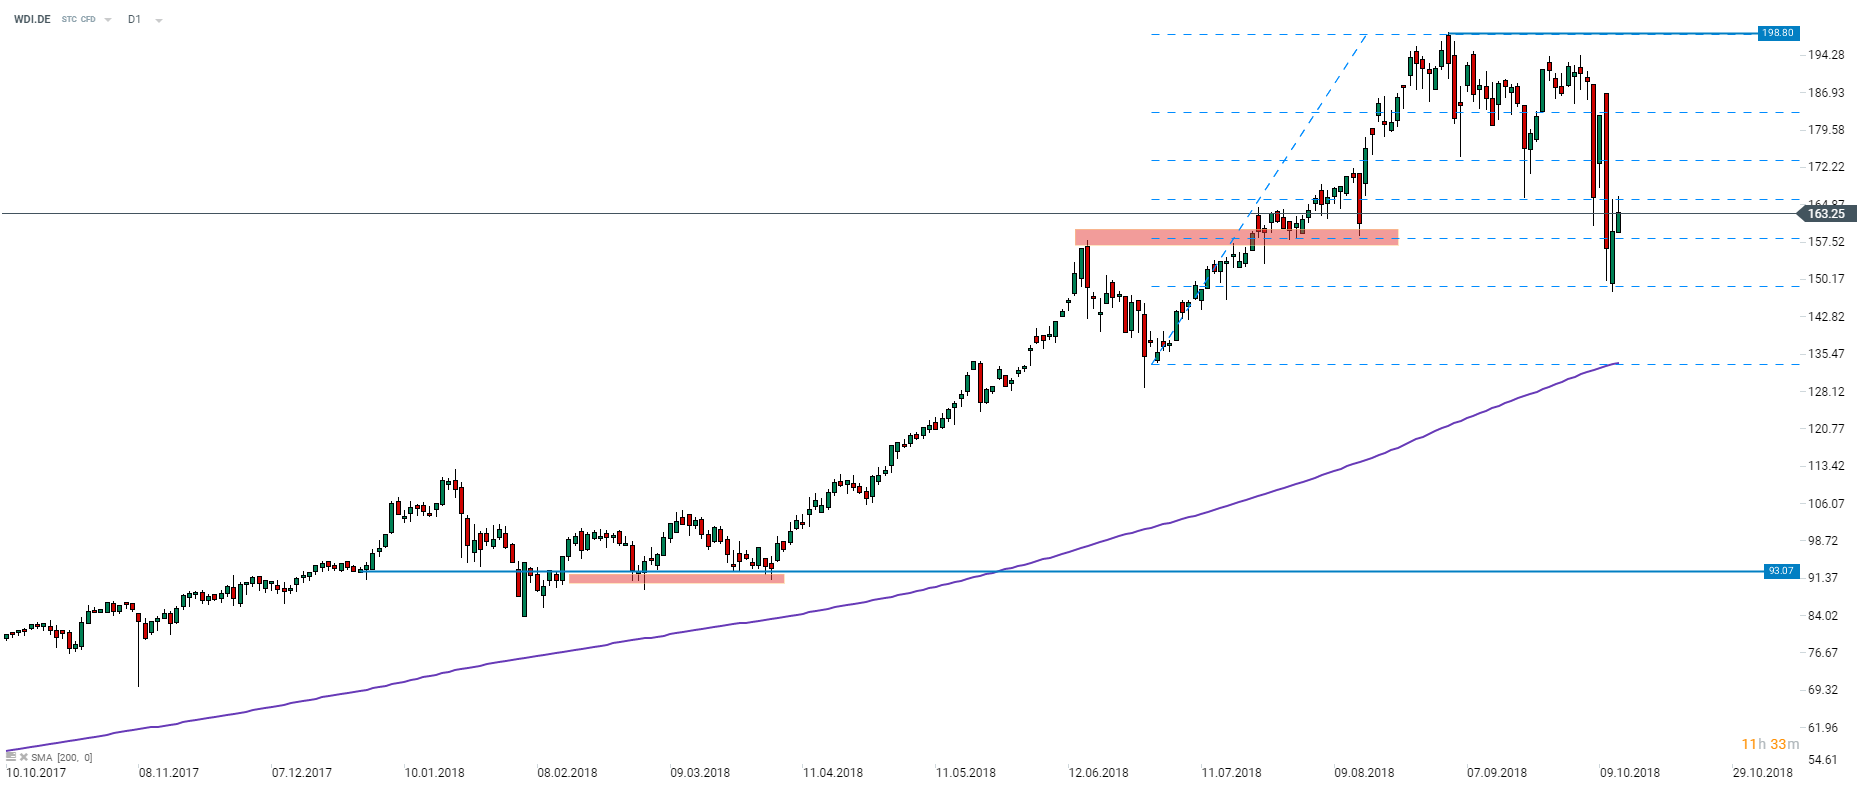Click the 106.07 value on price axis

1826,503
